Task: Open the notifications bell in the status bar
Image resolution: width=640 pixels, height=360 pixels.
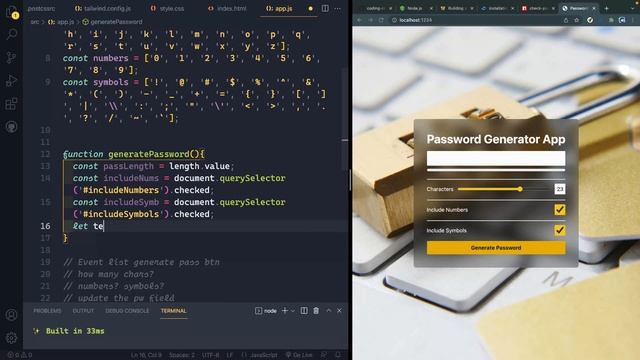Action: [338, 355]
